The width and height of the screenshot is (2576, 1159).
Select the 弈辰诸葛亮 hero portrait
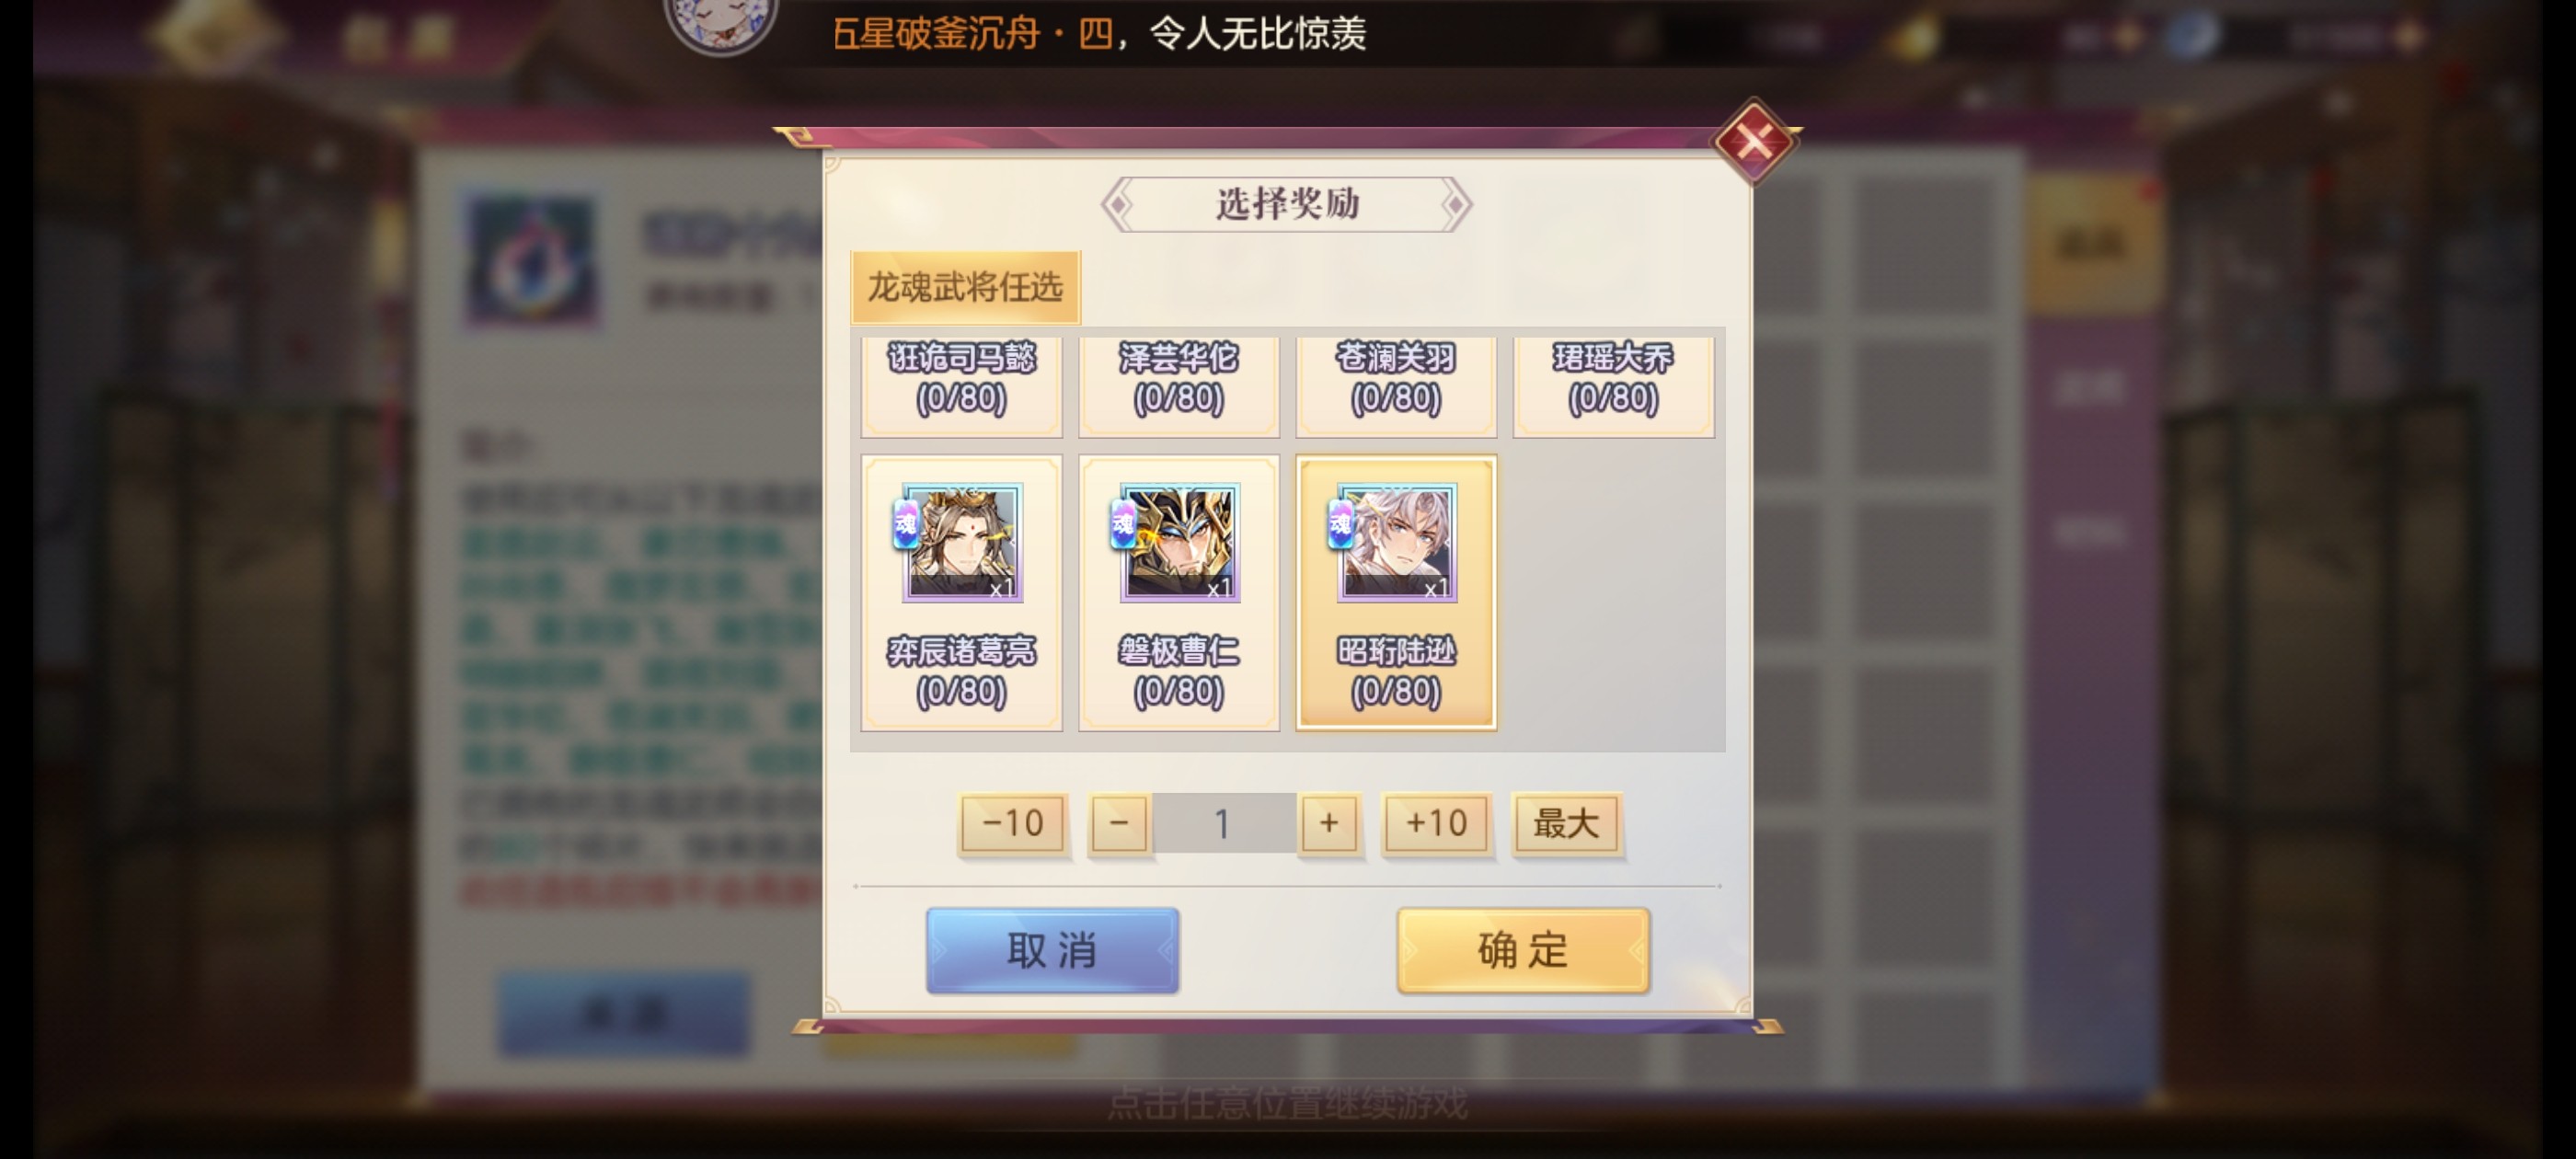[x=962, y=543]
